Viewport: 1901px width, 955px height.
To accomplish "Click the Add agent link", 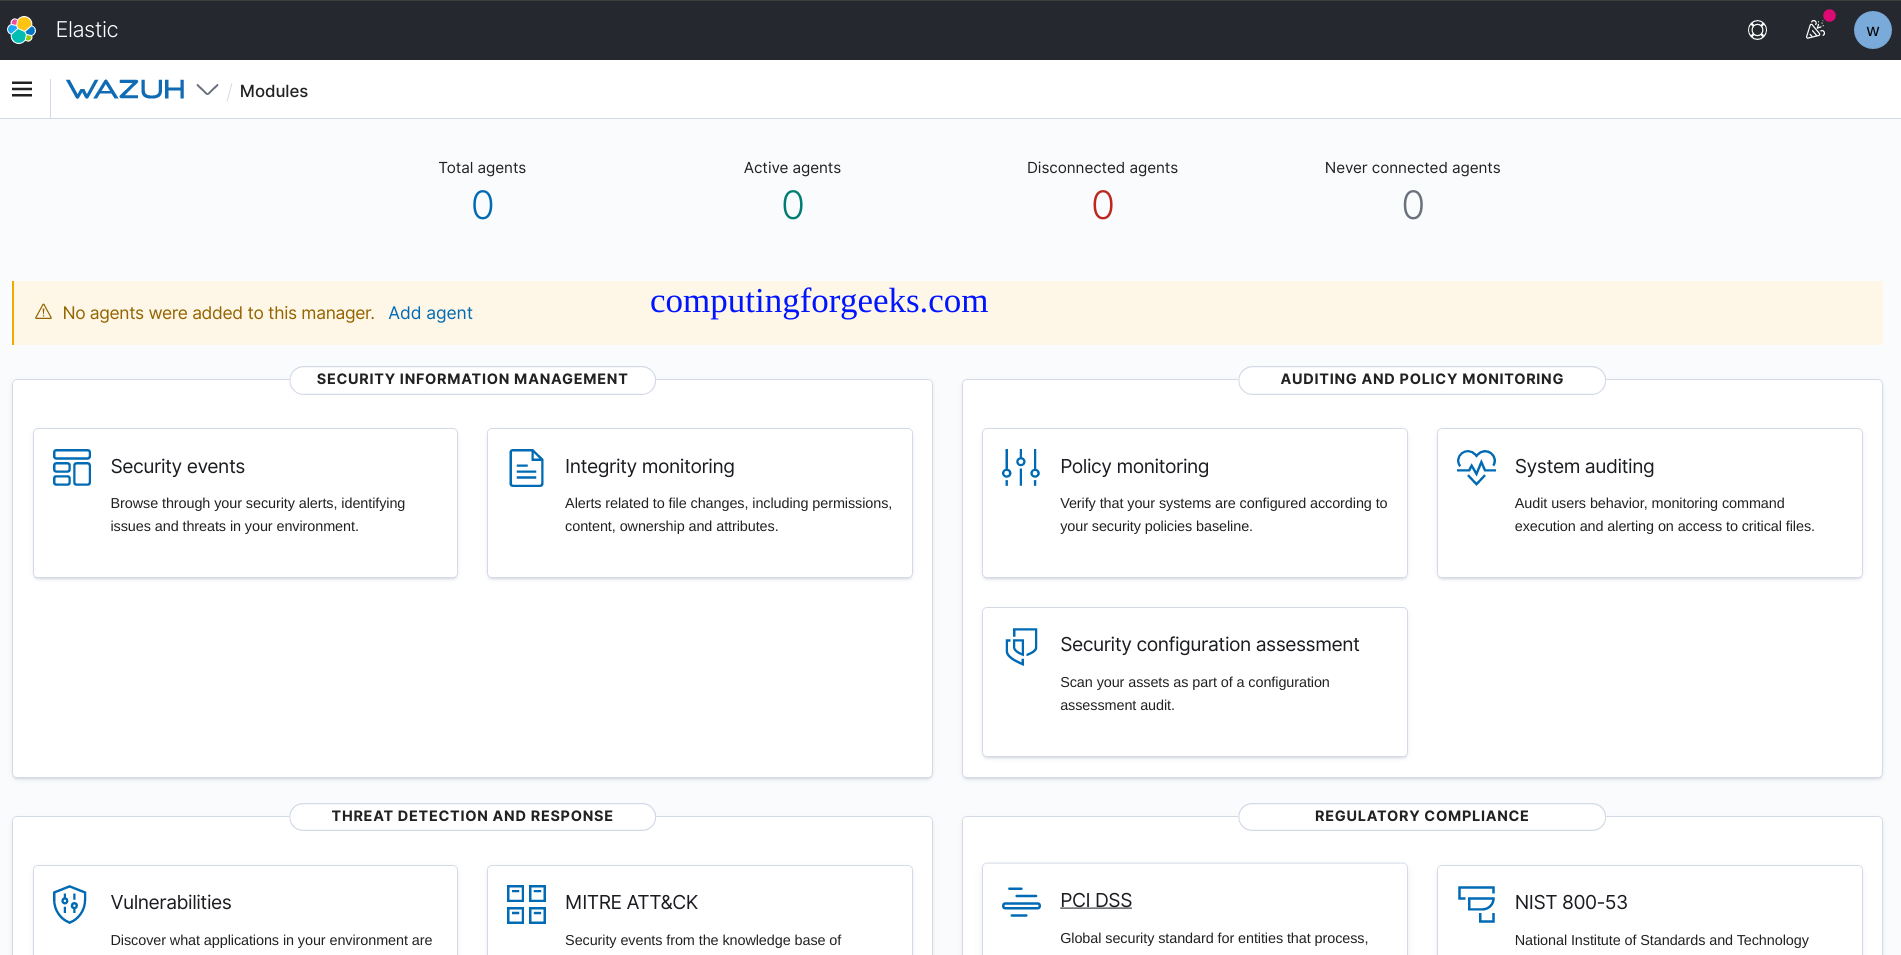I will [x=430, y=313].
